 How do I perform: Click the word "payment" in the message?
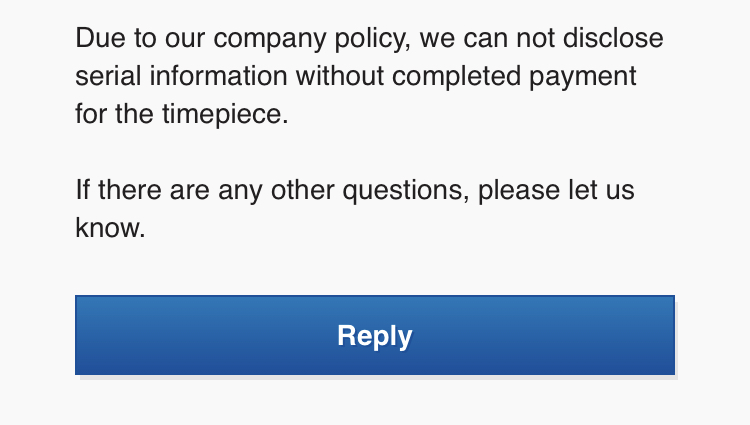(x=582, y=77)
